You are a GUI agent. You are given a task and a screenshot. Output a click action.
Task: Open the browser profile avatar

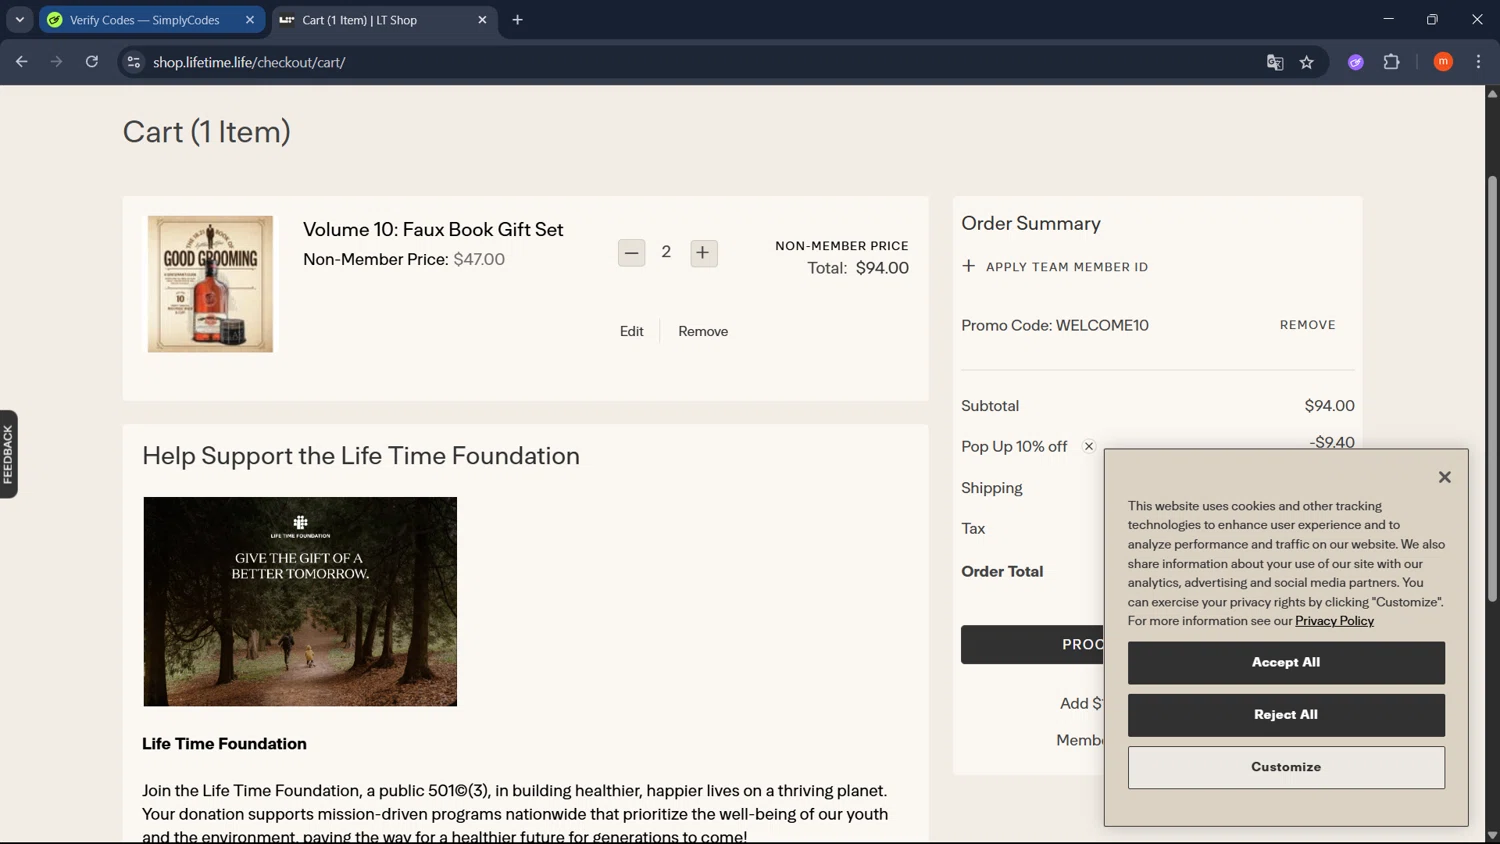[x=1443, y=62]
